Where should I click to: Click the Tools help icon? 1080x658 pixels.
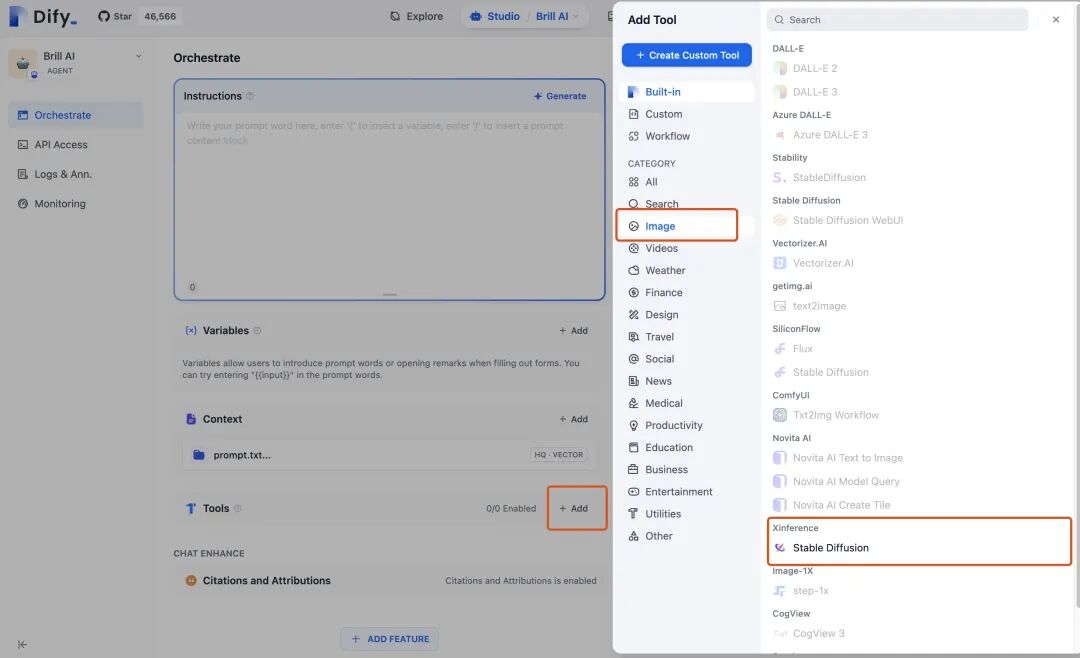click(238, 508)
